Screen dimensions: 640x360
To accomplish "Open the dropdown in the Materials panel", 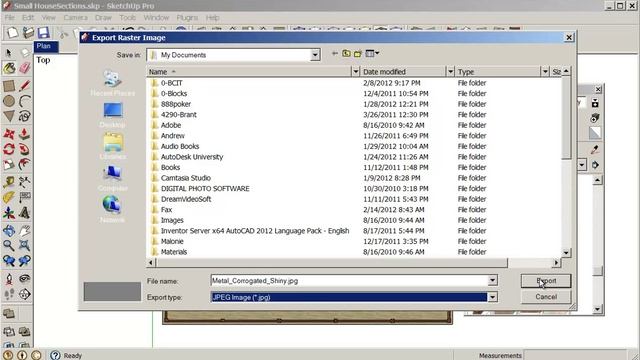I will (x=582, y=165).
